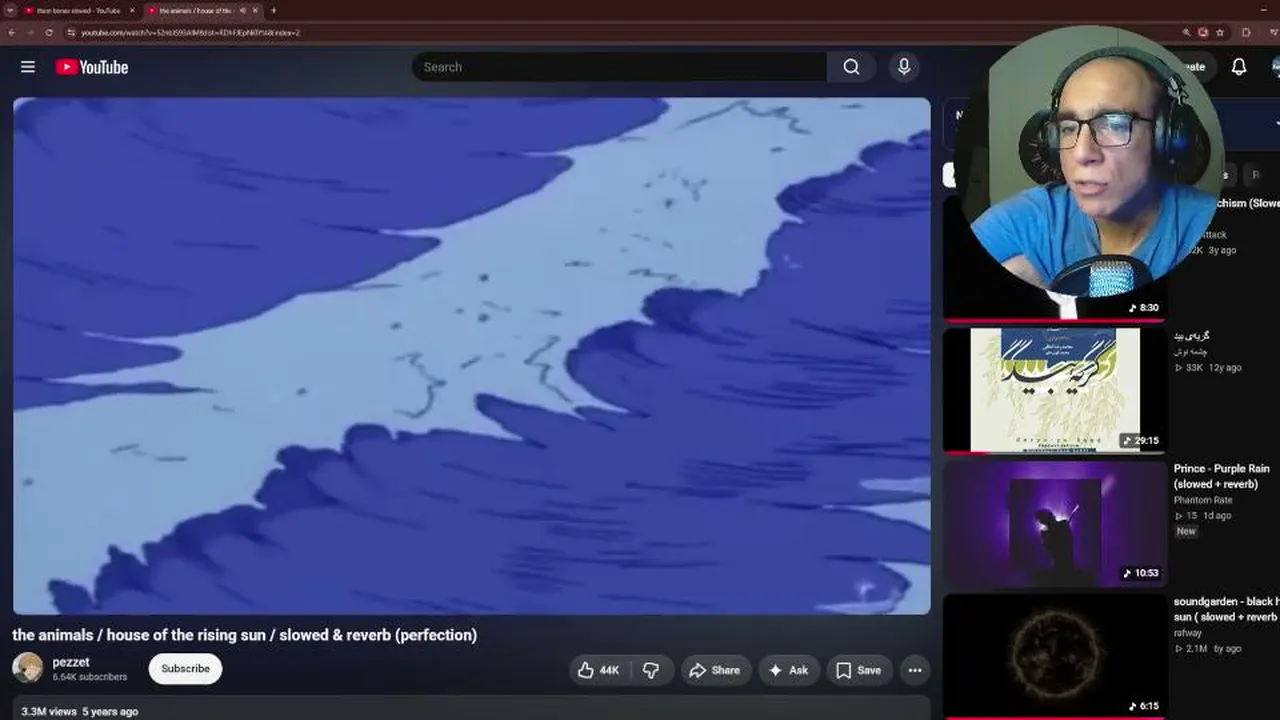This screenshot has width=1280, height=720.
Task: Click the zoom magnifier icon in address bar
Action: click(x=1187, y=32)
